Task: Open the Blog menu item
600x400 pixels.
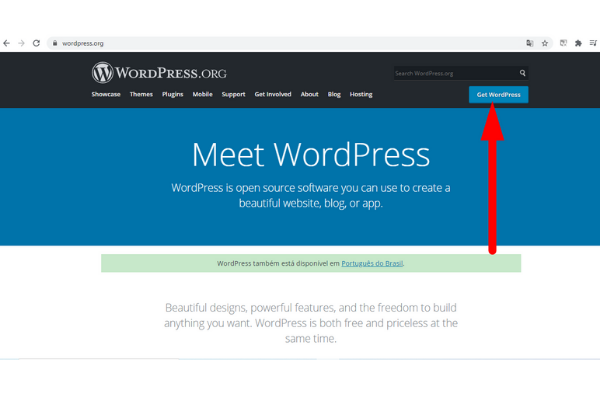Action: pyautogui.click(x=334, y=94)
